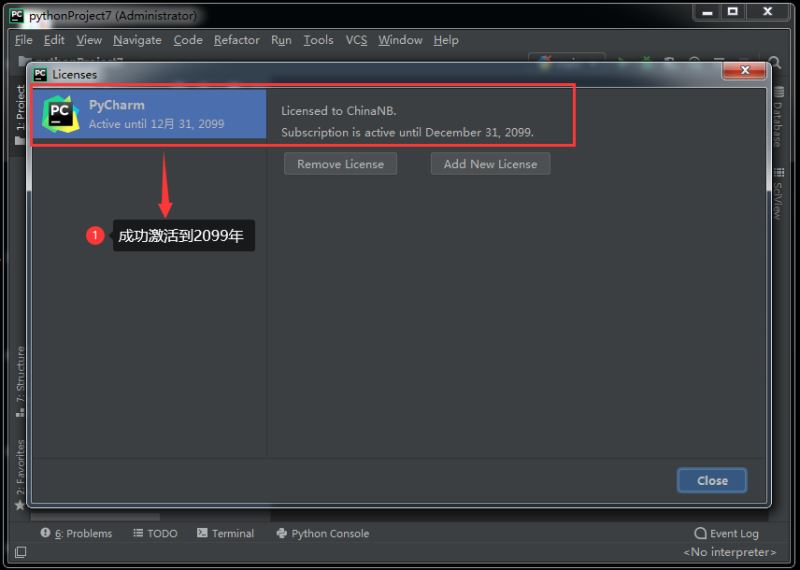
Task: Click the Python Console snake icon
Action: point(281,533)
